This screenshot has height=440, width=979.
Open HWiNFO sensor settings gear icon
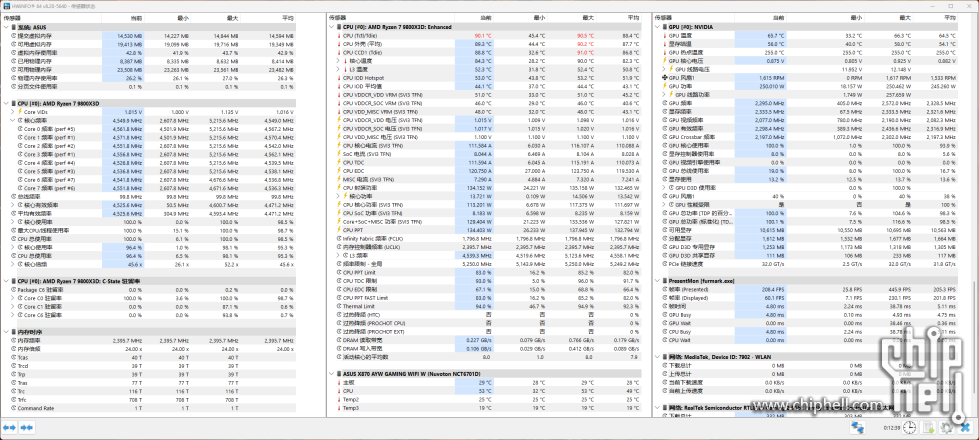(947, 428)
